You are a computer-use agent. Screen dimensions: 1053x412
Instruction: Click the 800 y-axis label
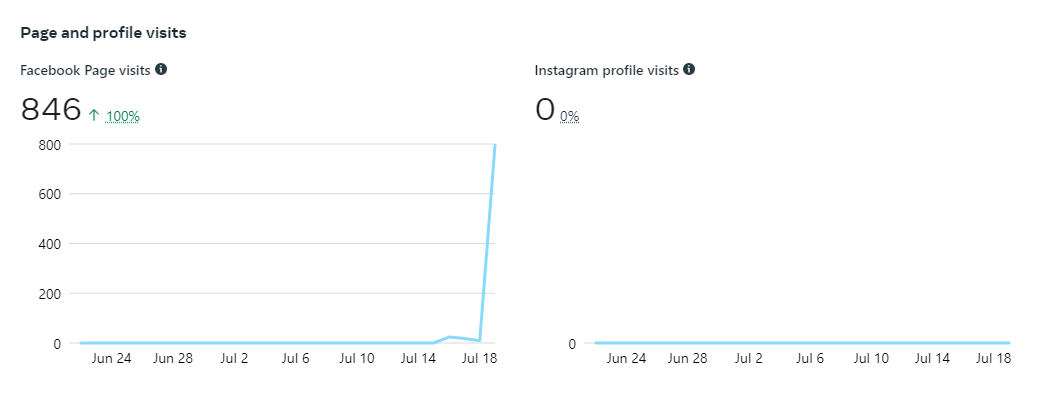coord(50,144)
